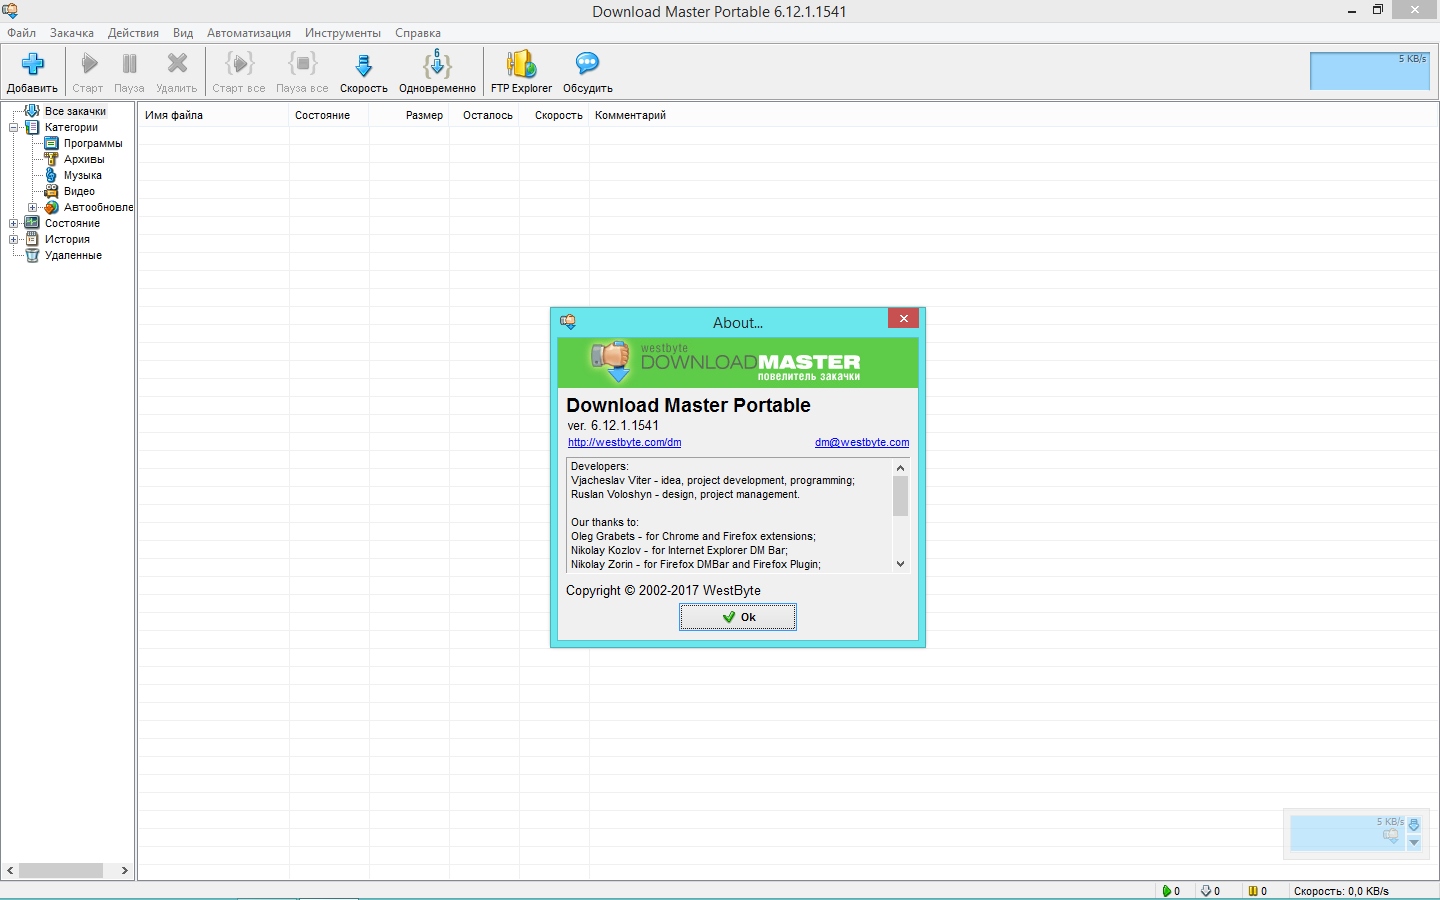Click the yellow paused downloads status icon

click(1252, 891)
